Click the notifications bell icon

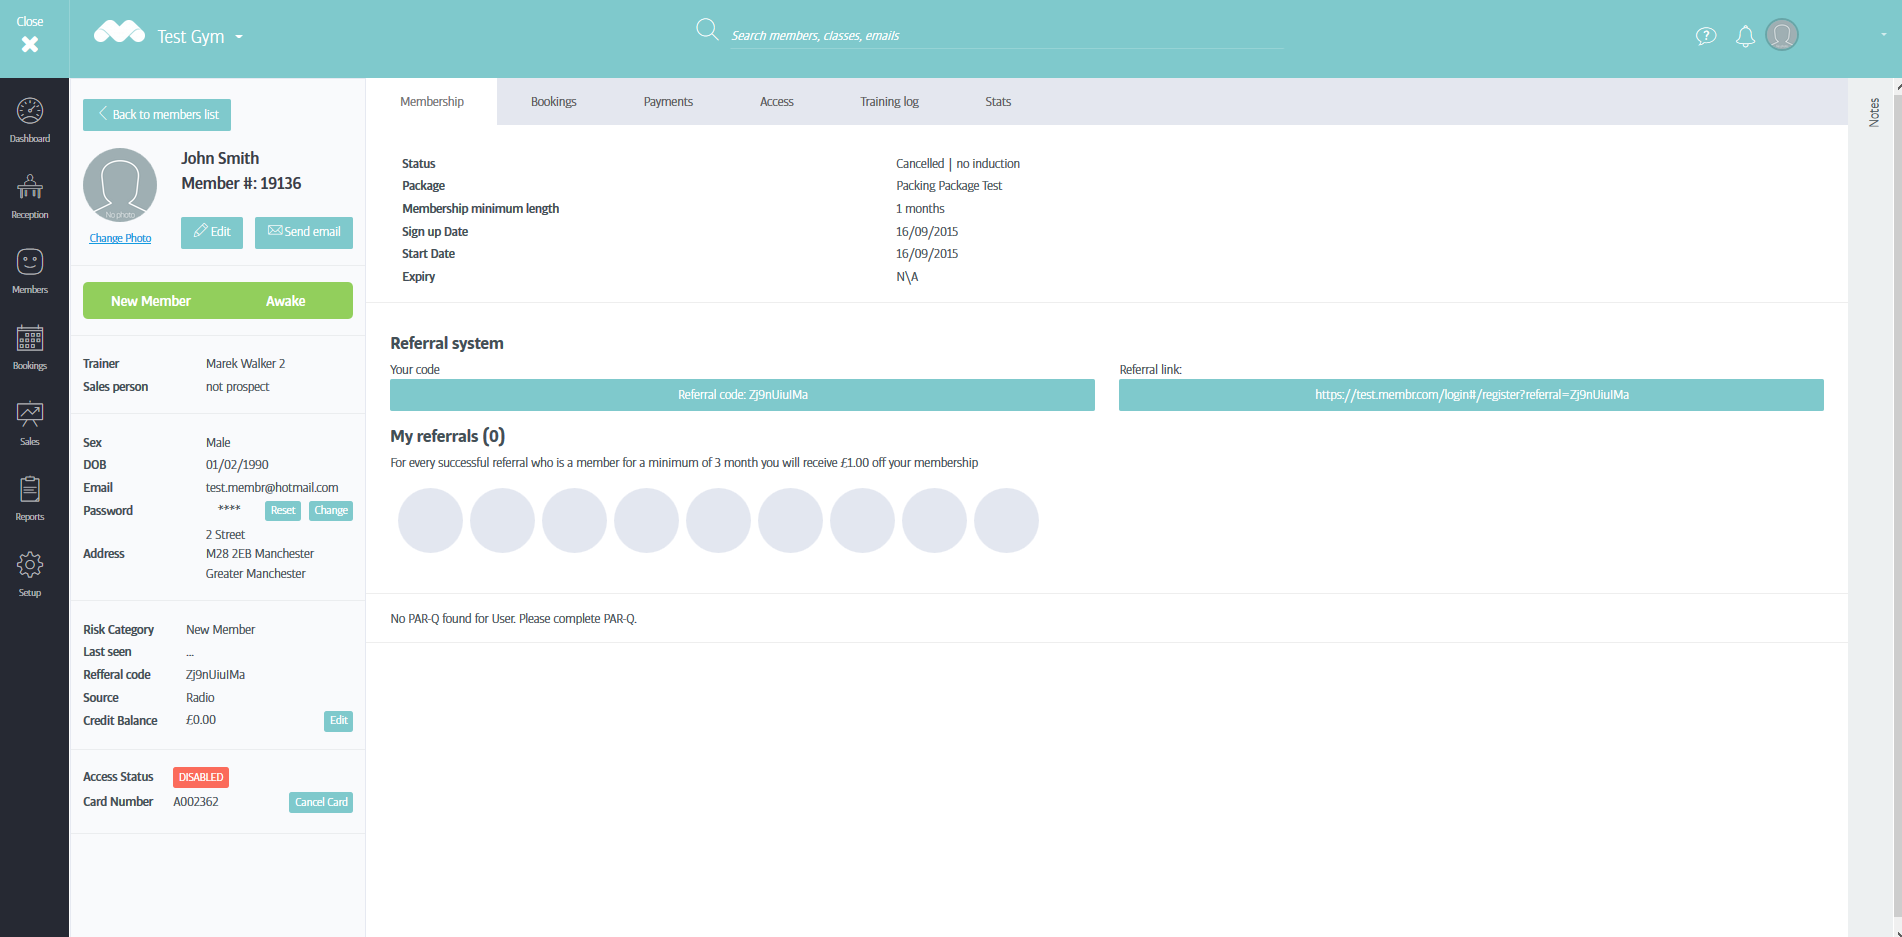[1745, 37]
